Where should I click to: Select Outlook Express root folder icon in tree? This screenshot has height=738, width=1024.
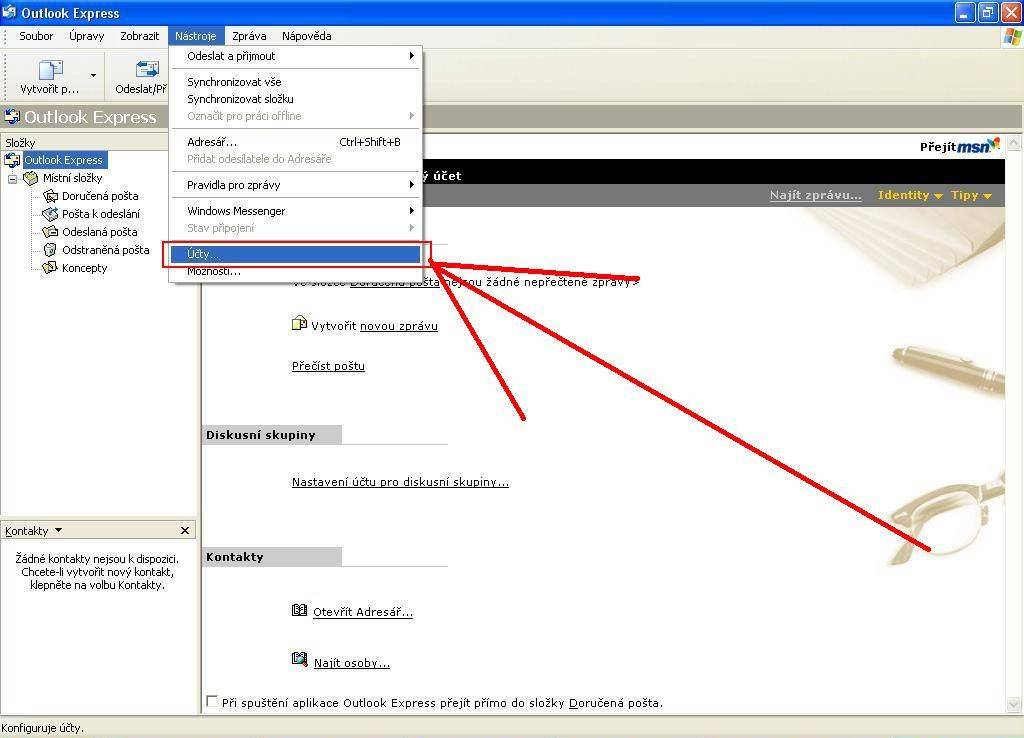pyautogui.click(x=12, y=160)
